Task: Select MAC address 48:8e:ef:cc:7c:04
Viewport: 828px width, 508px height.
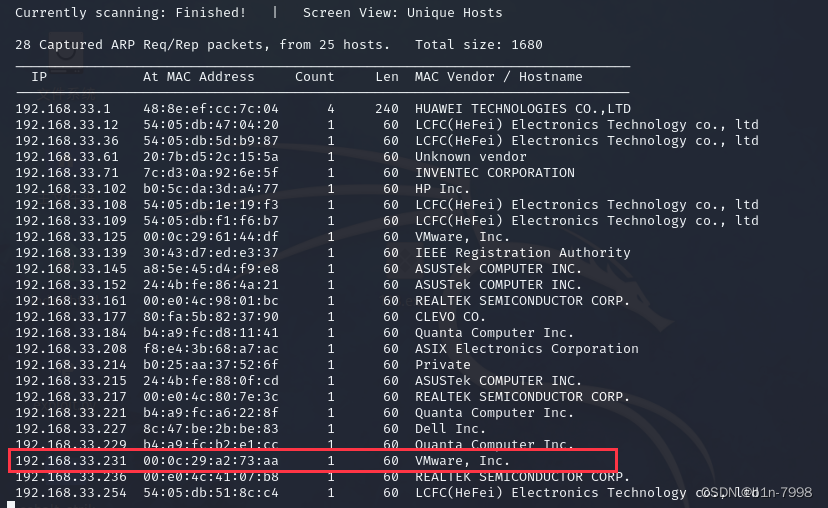Action: pos(211,109)
